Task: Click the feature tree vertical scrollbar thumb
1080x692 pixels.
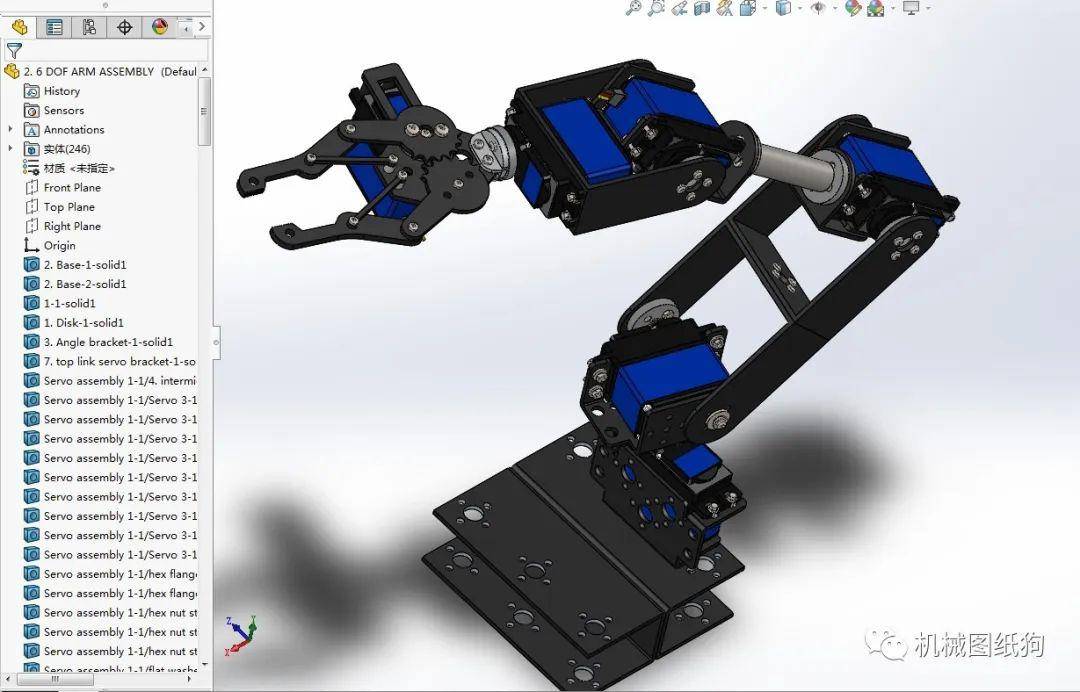Action: 205,110
